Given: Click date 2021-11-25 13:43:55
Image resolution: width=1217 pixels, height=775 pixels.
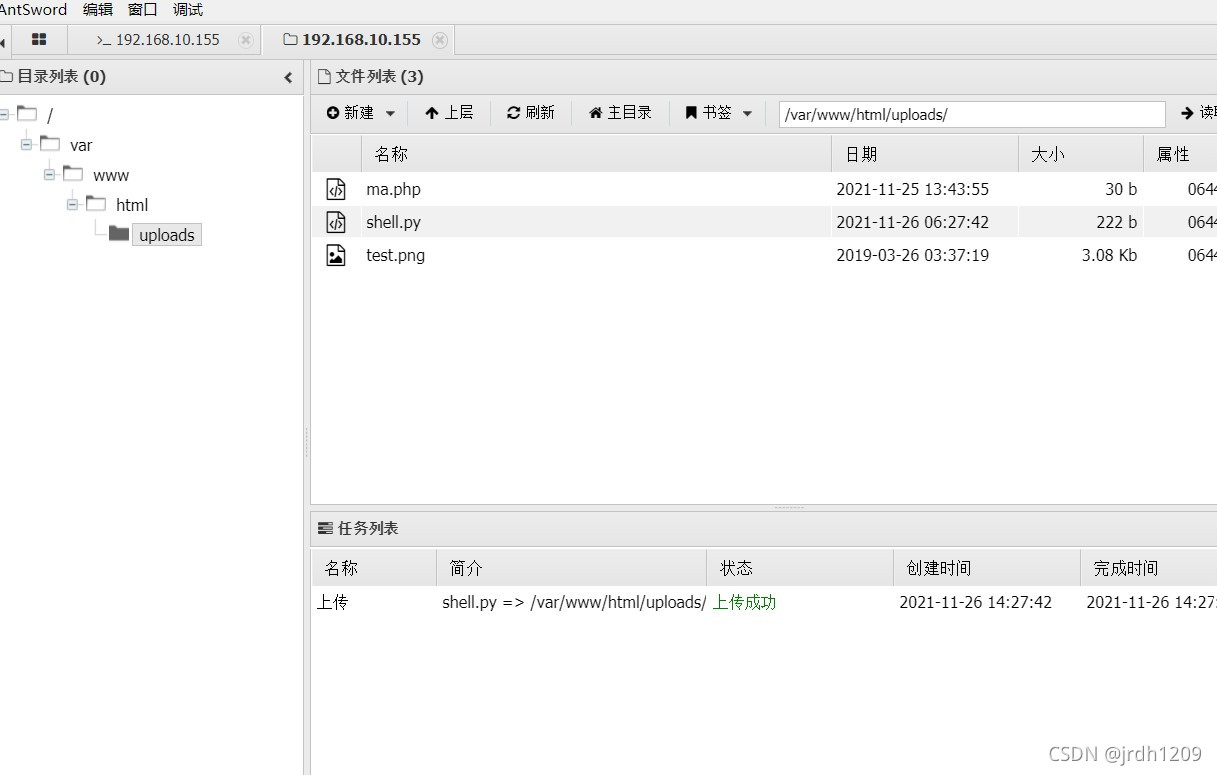Looking at the screenshot, I should tap(912, 189).
